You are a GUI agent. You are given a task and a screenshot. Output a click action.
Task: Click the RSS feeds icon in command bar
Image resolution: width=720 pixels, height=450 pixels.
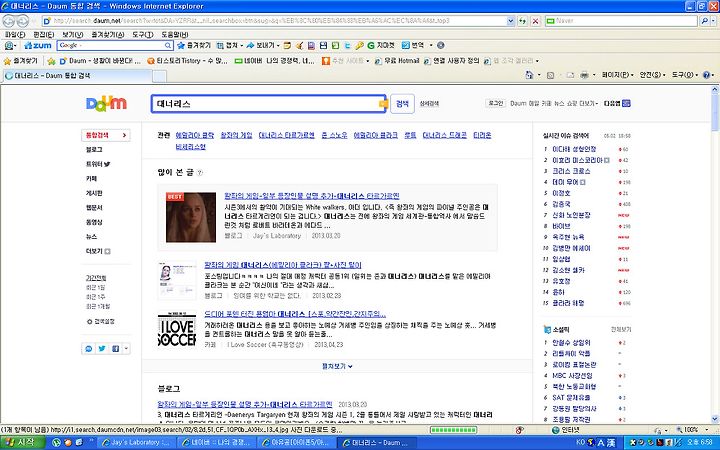point(551,75)
